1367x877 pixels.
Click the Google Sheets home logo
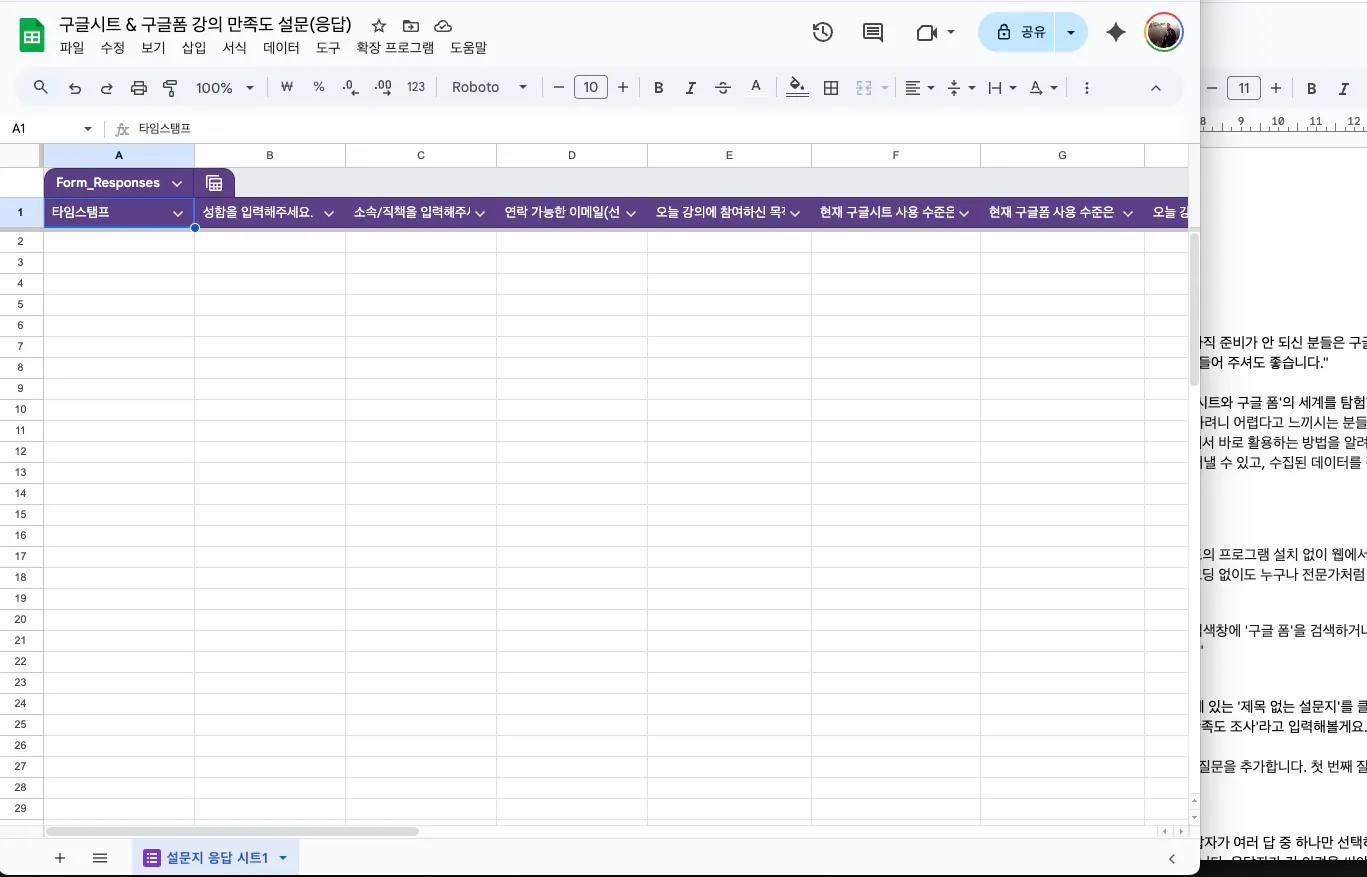coord(32,35)
